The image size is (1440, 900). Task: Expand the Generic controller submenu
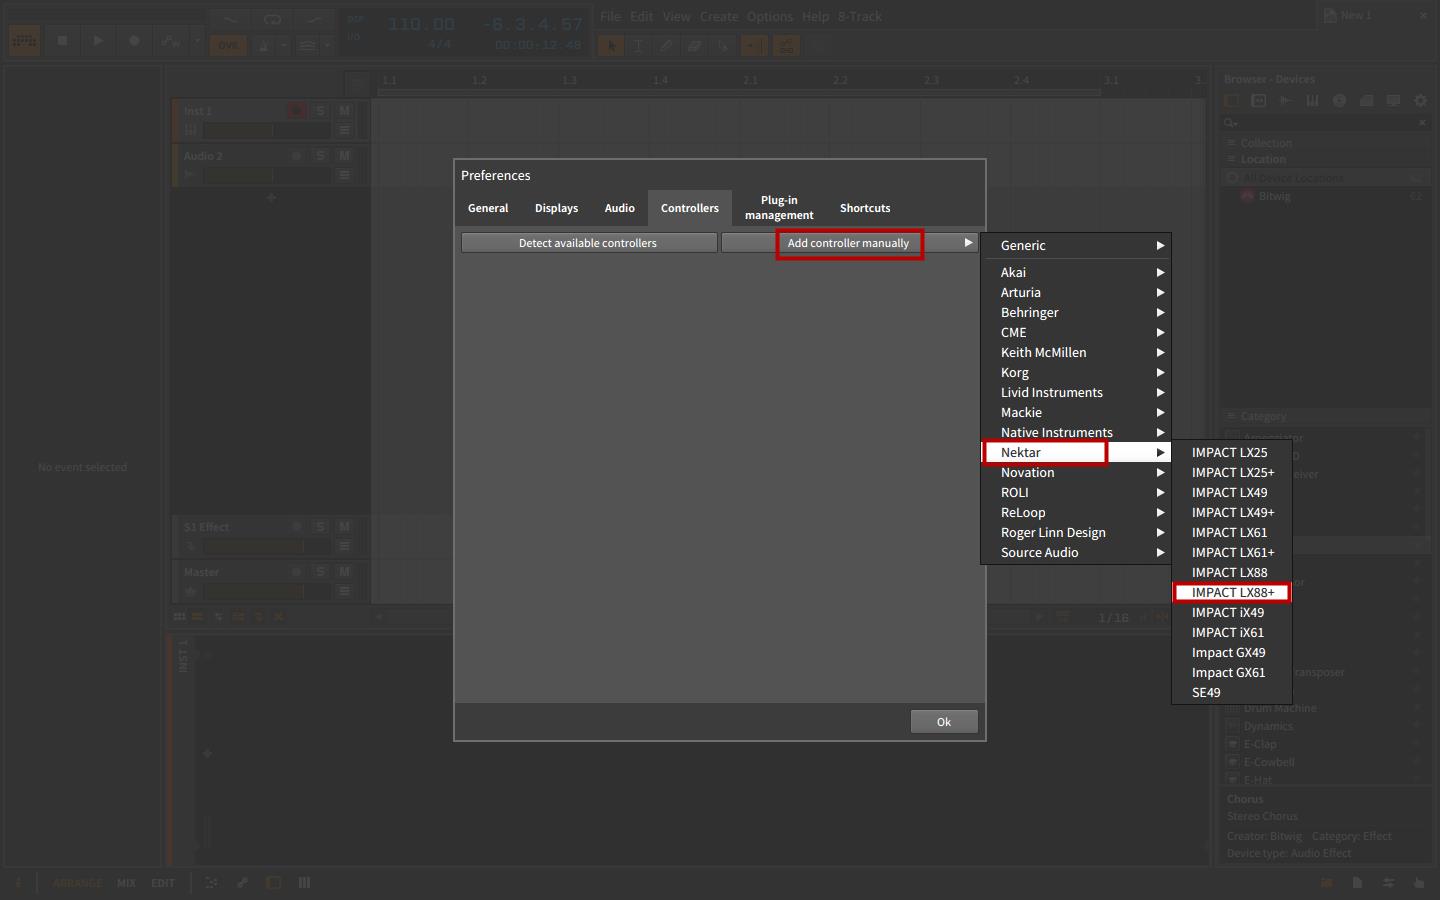tap(1075, 245)
